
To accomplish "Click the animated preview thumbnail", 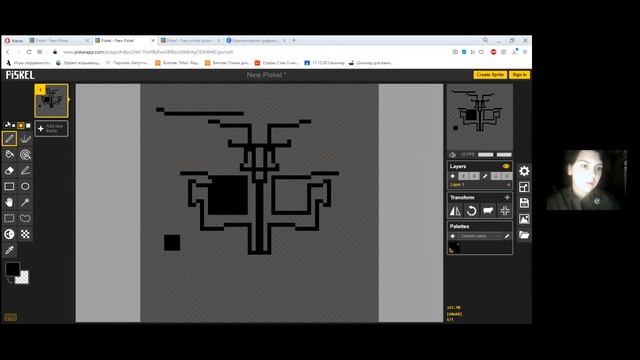I will point(480,117).
